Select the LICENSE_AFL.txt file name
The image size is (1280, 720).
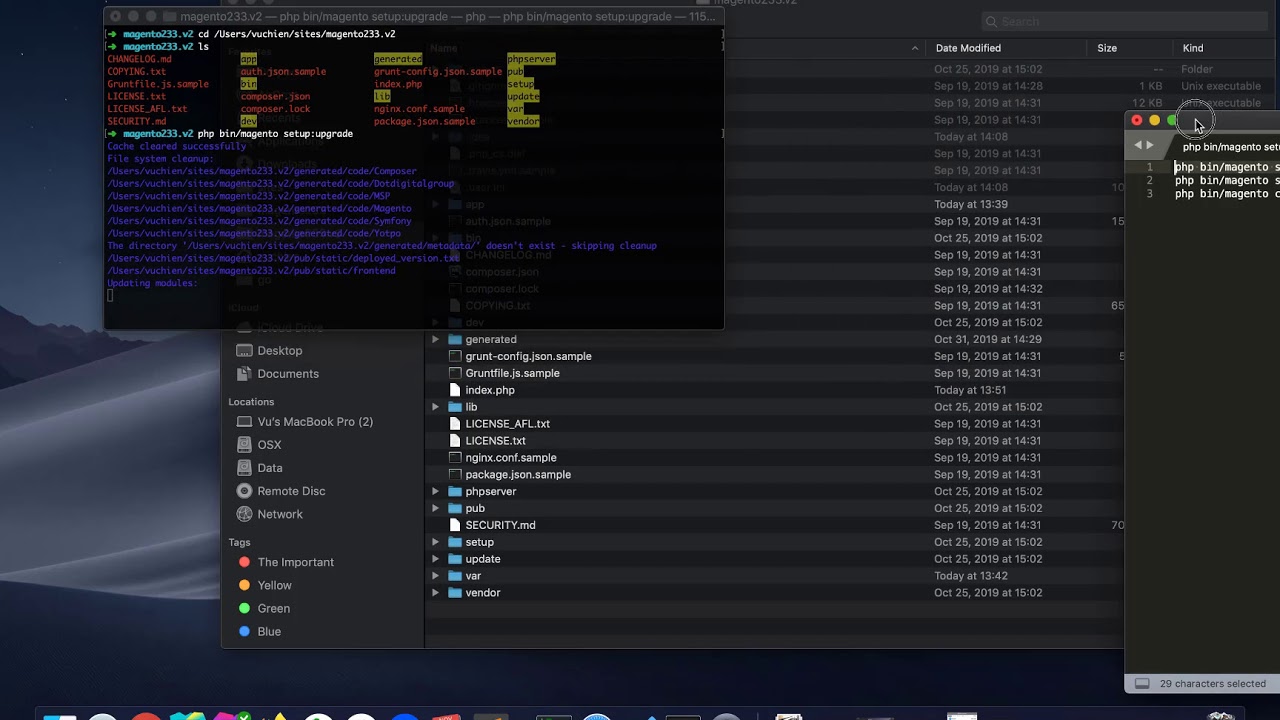pos(507,424)
